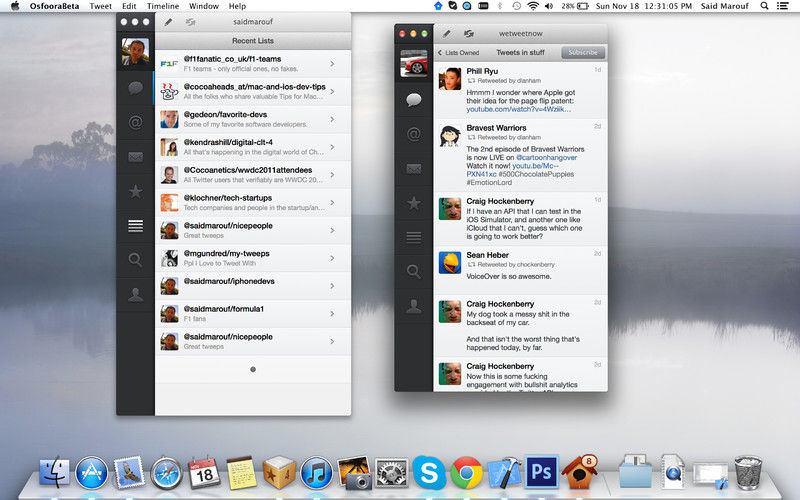Click the Subscribe button
Screen dimensions: 800x500
click(x=583, y=53)
